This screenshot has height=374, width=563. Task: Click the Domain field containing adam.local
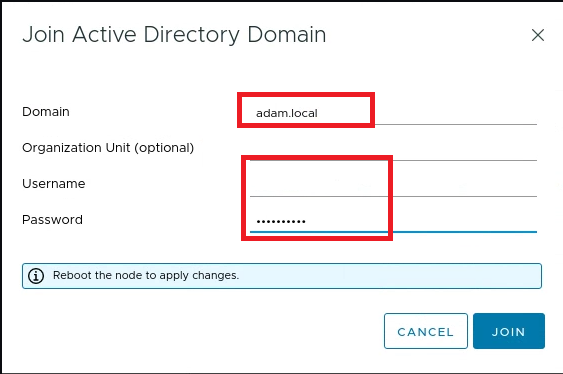(393, 113)
